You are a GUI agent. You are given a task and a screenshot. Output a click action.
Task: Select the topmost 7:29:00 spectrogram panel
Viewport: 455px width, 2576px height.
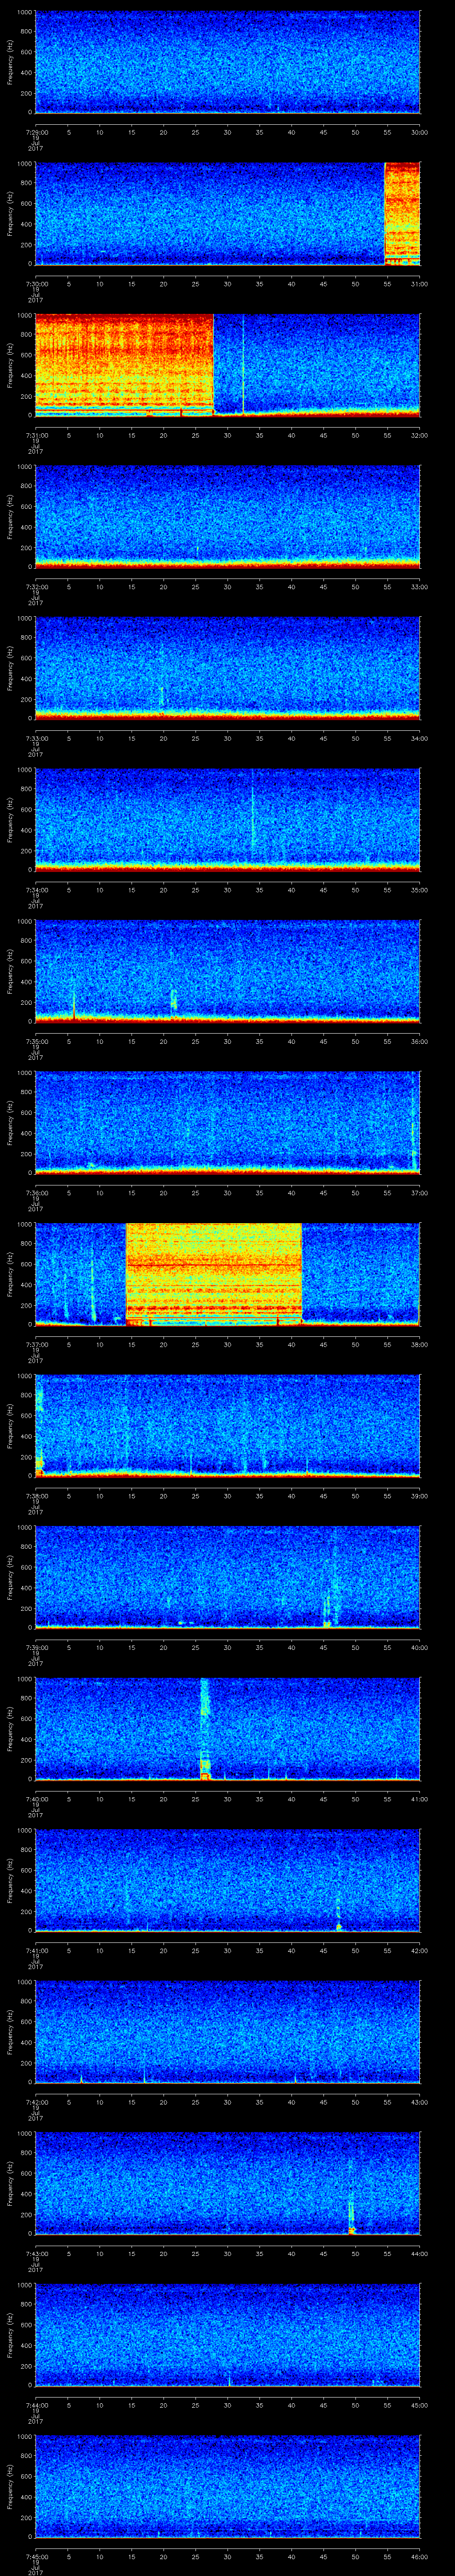point(227,62)
